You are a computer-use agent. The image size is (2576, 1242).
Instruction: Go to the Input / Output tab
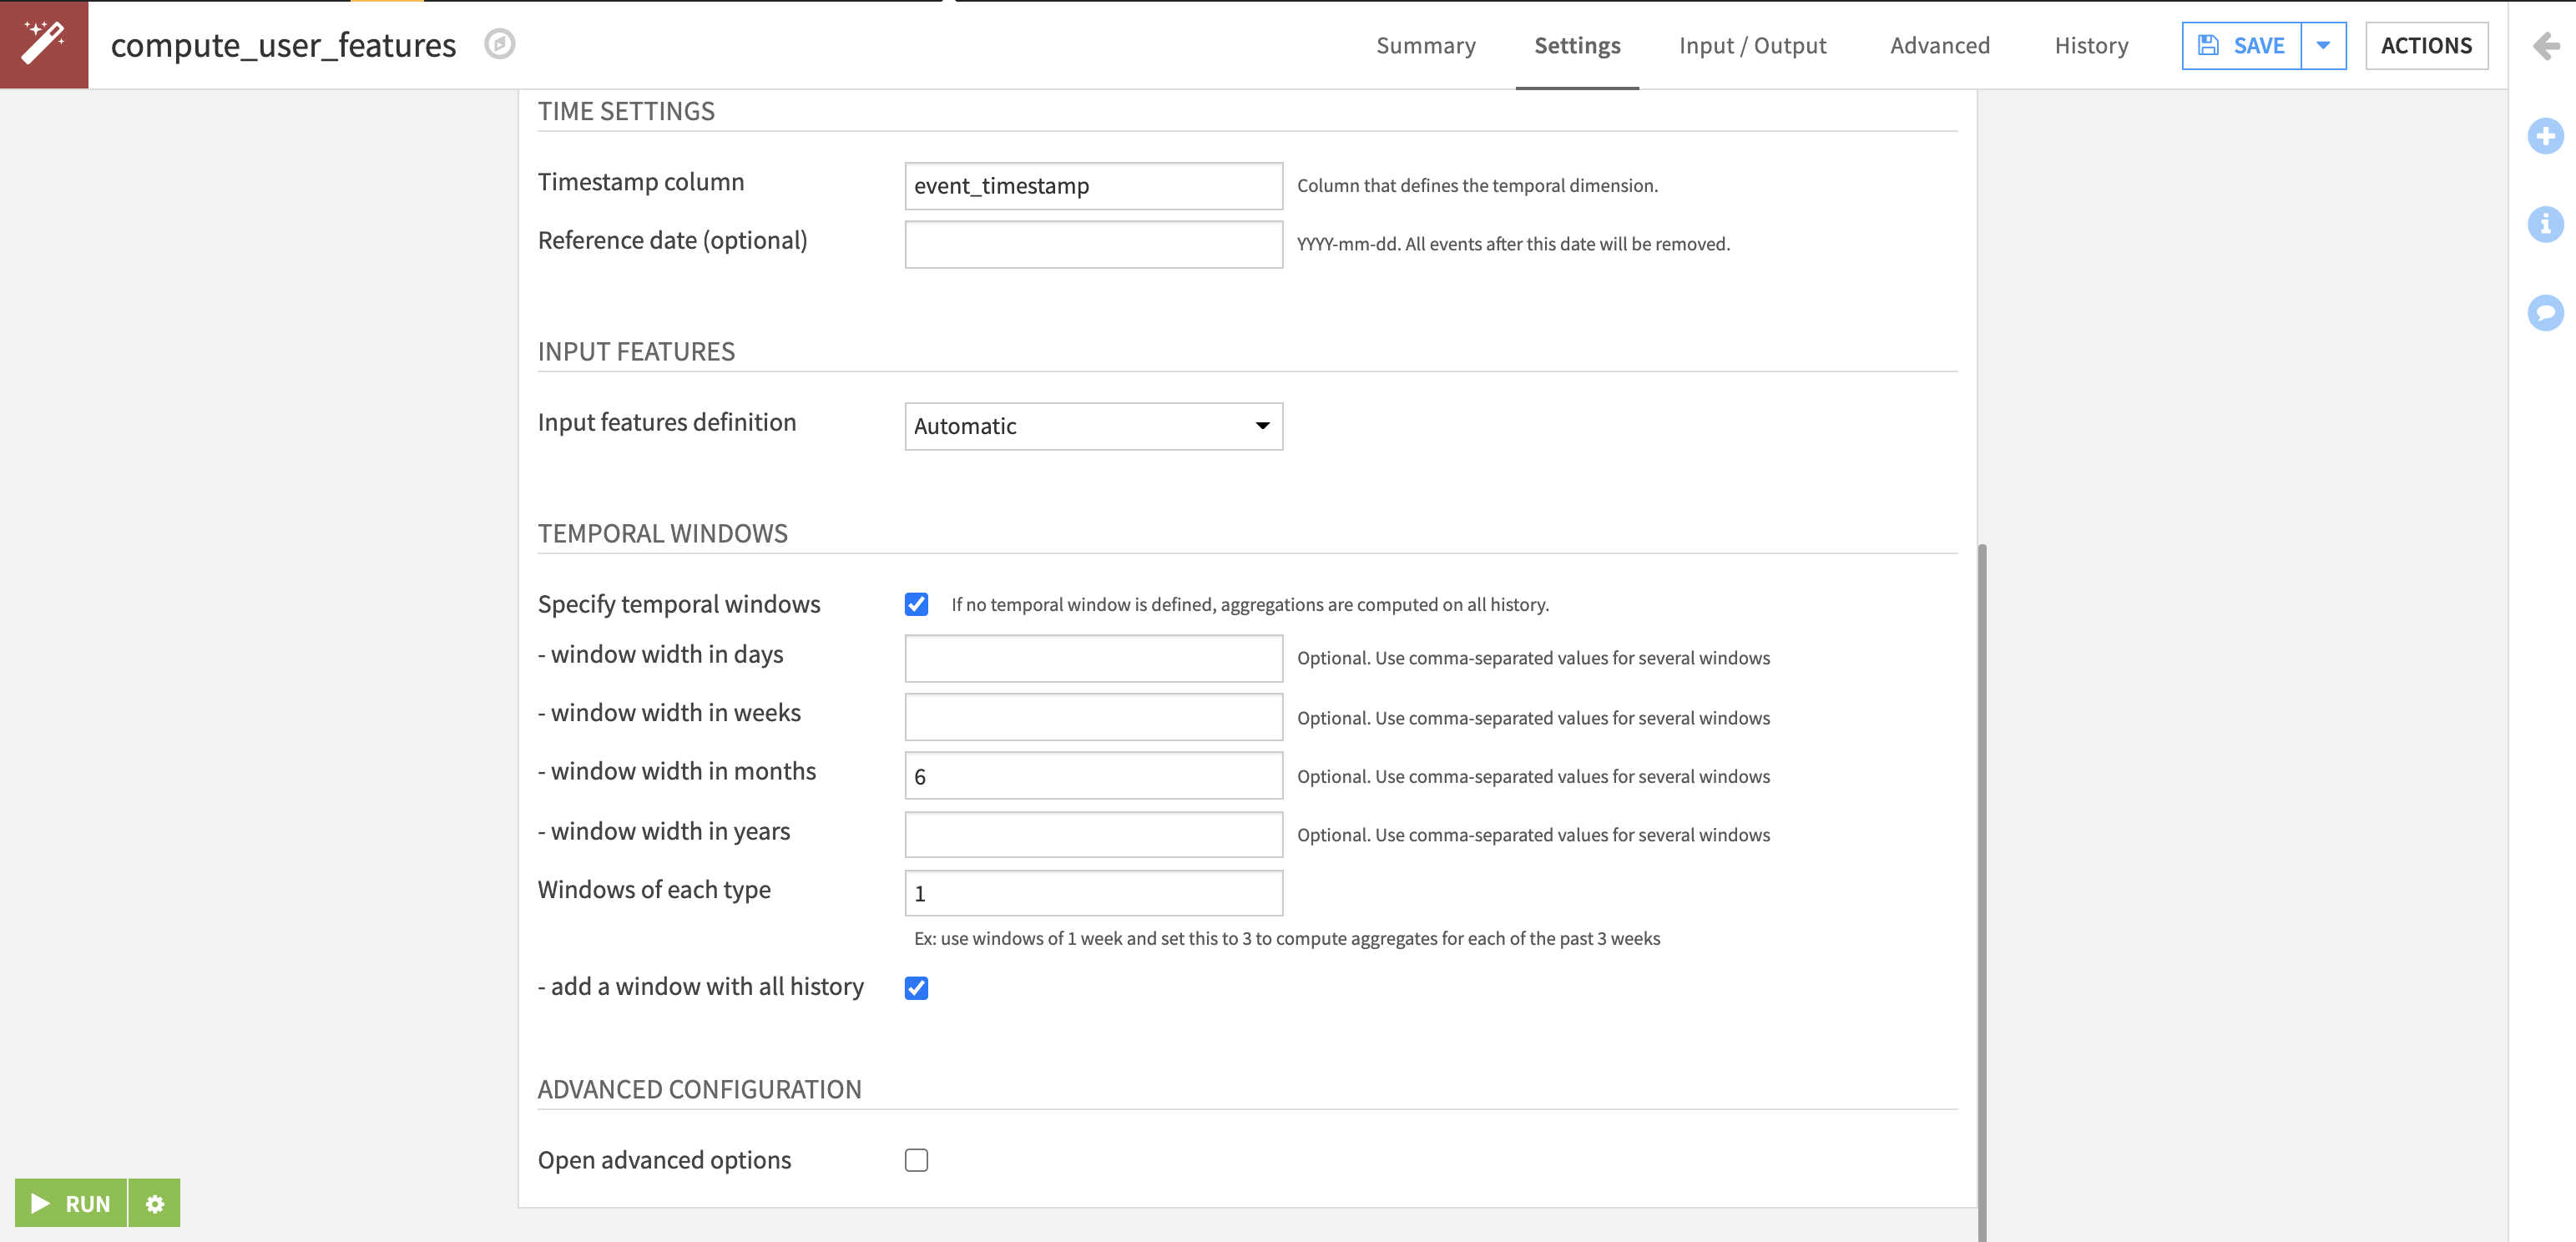point(1752,46)
